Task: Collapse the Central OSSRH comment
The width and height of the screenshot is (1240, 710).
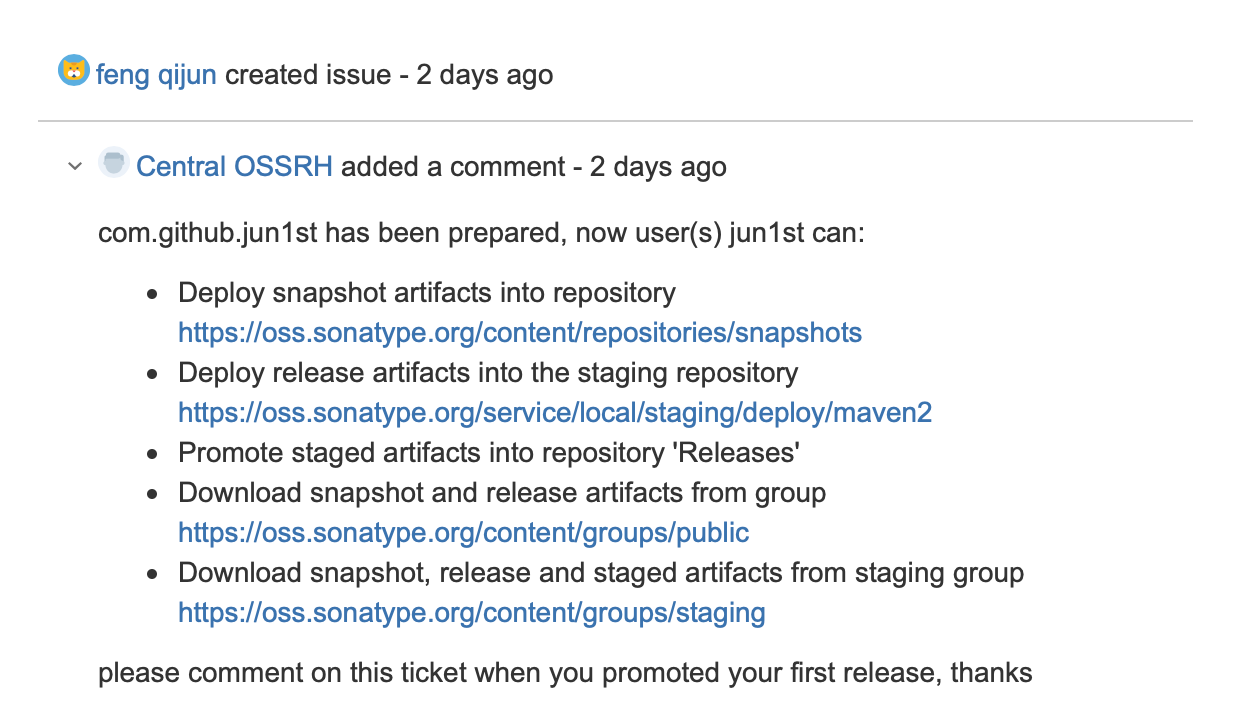Action: 74,166
